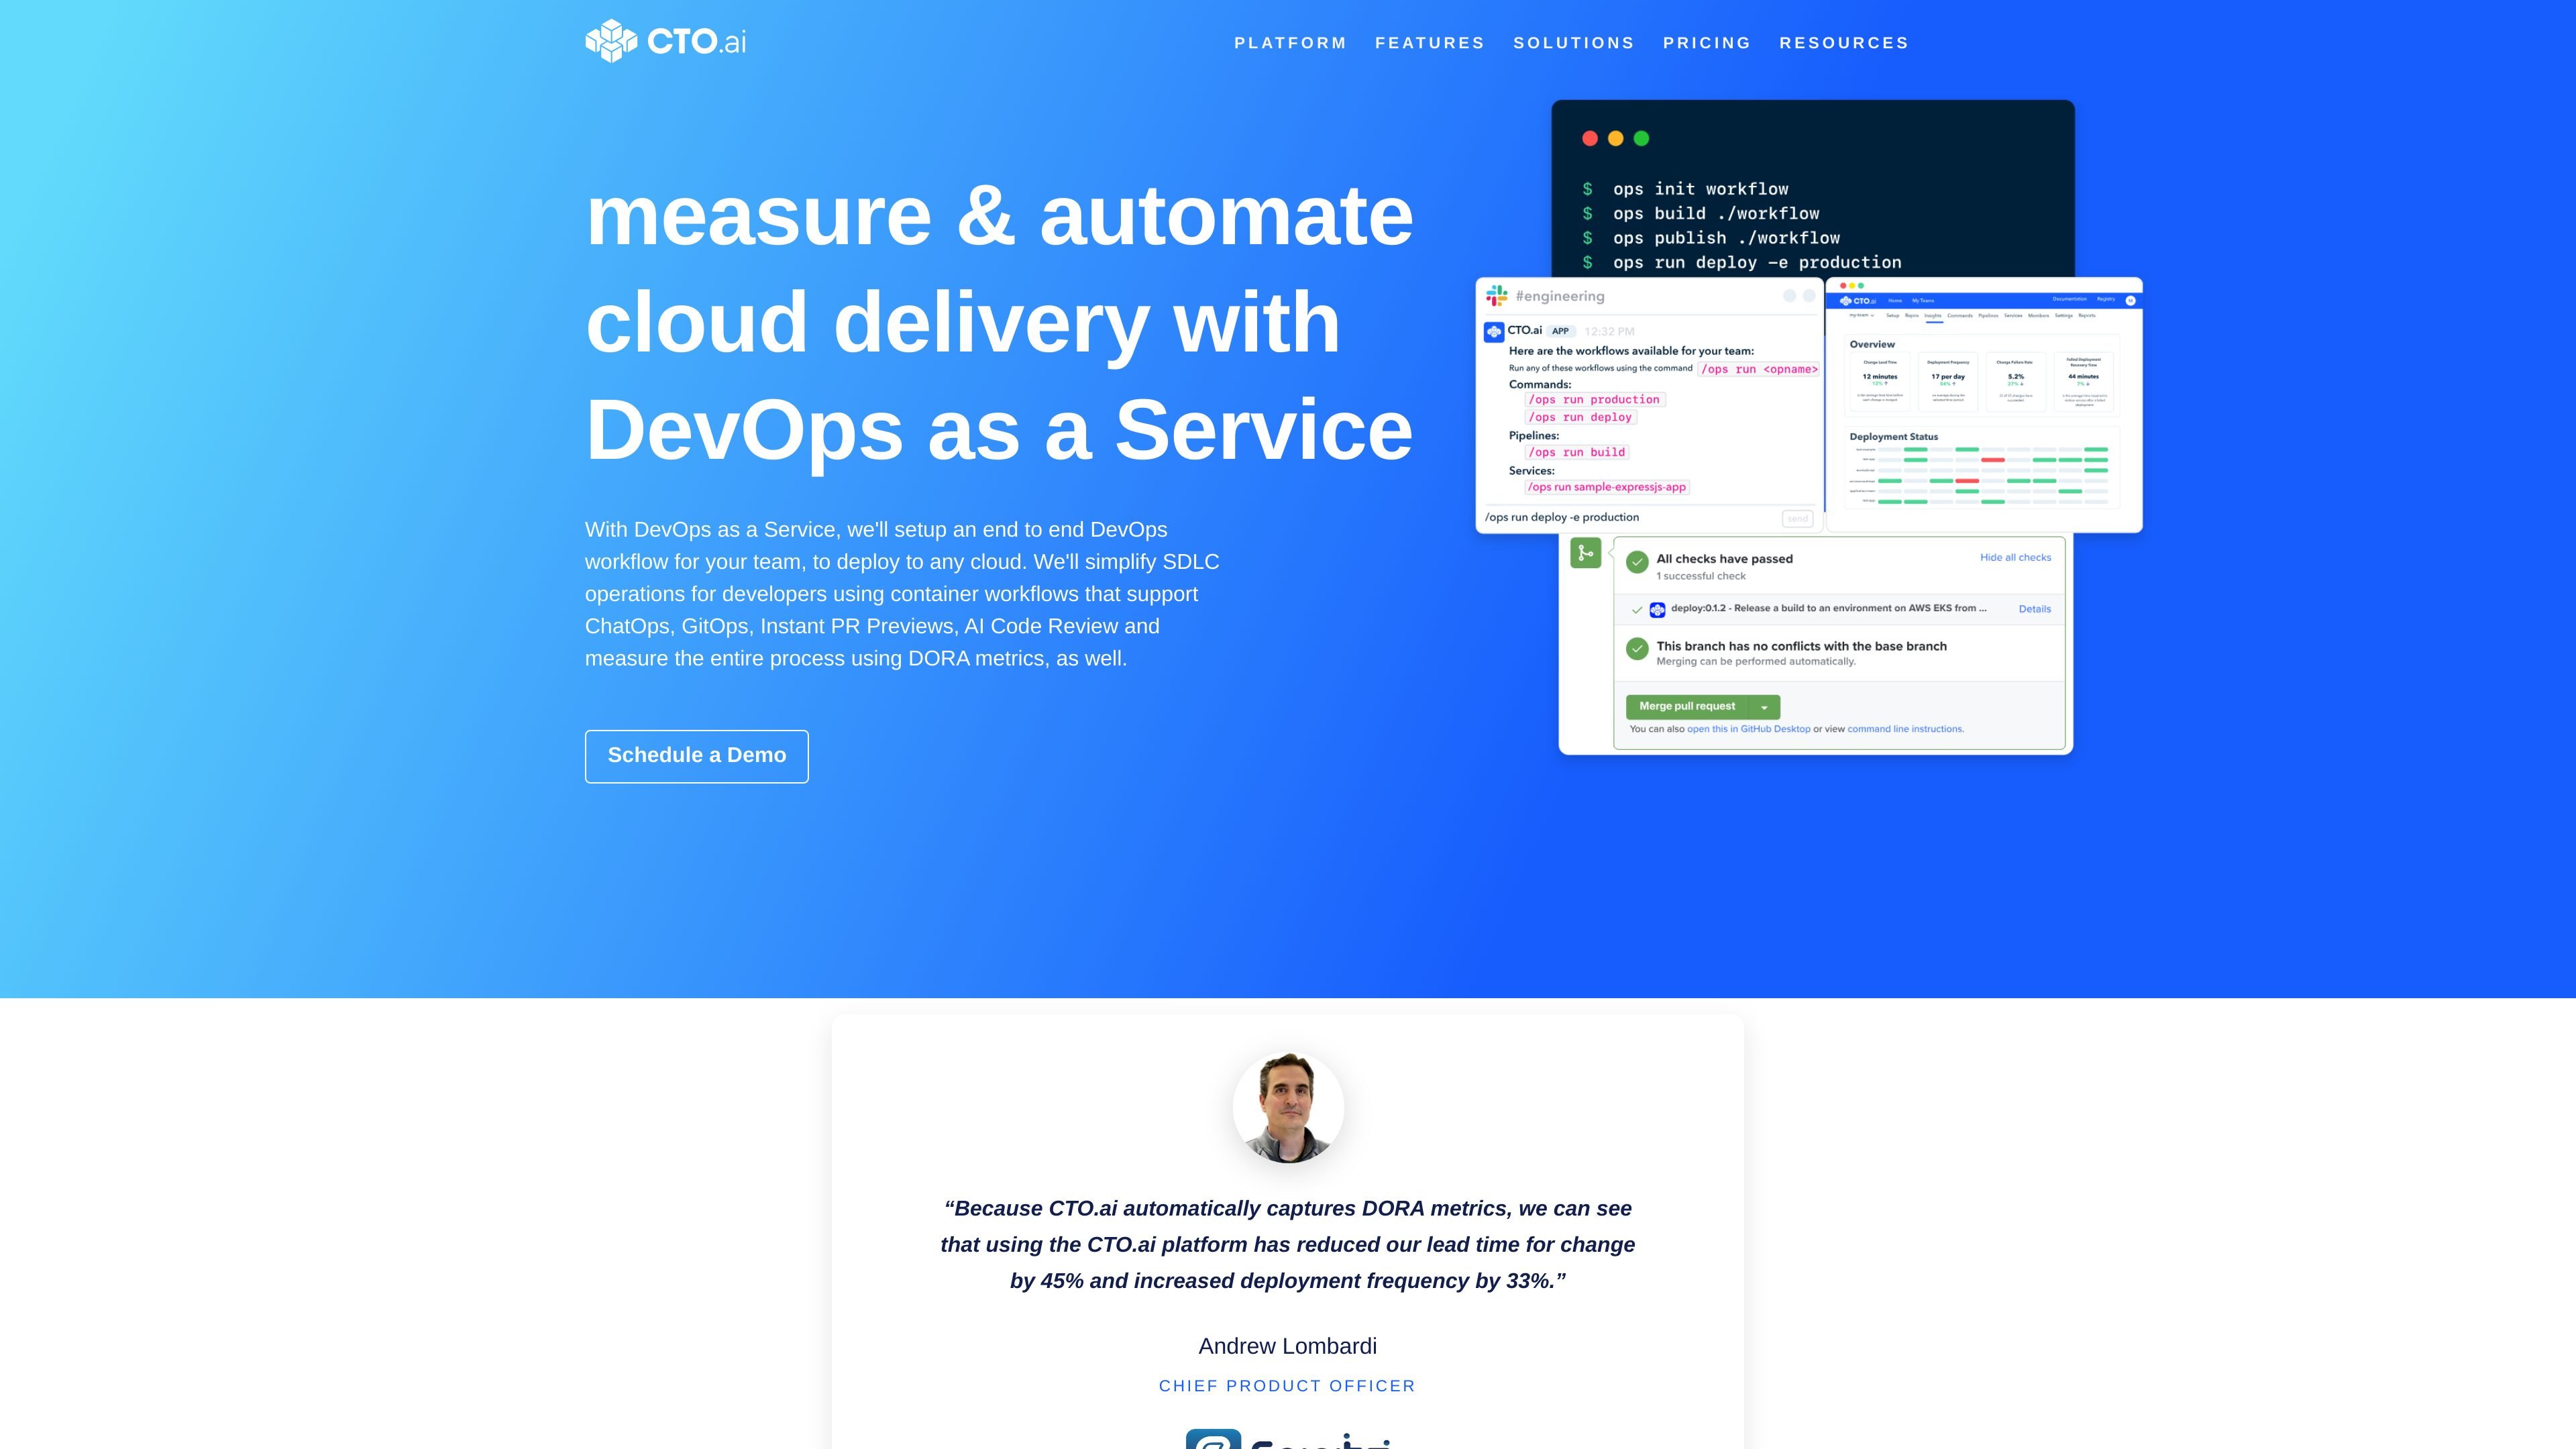Open the SOLUTIONS menu
The width and height of the screenshot is (2576, 1449).
tap(1574, 43)
